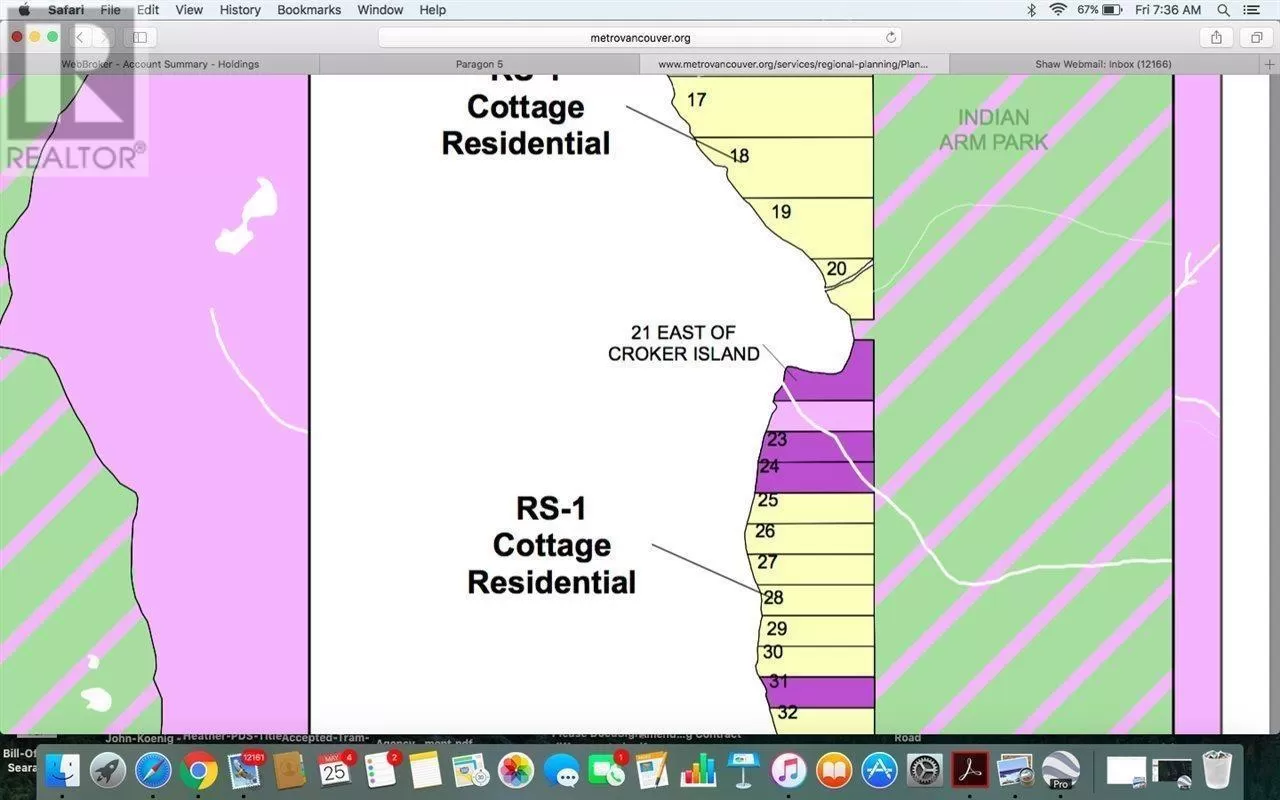Open the Bookmarks menu
Screen dimensions: 1280x800
[309, 10]
